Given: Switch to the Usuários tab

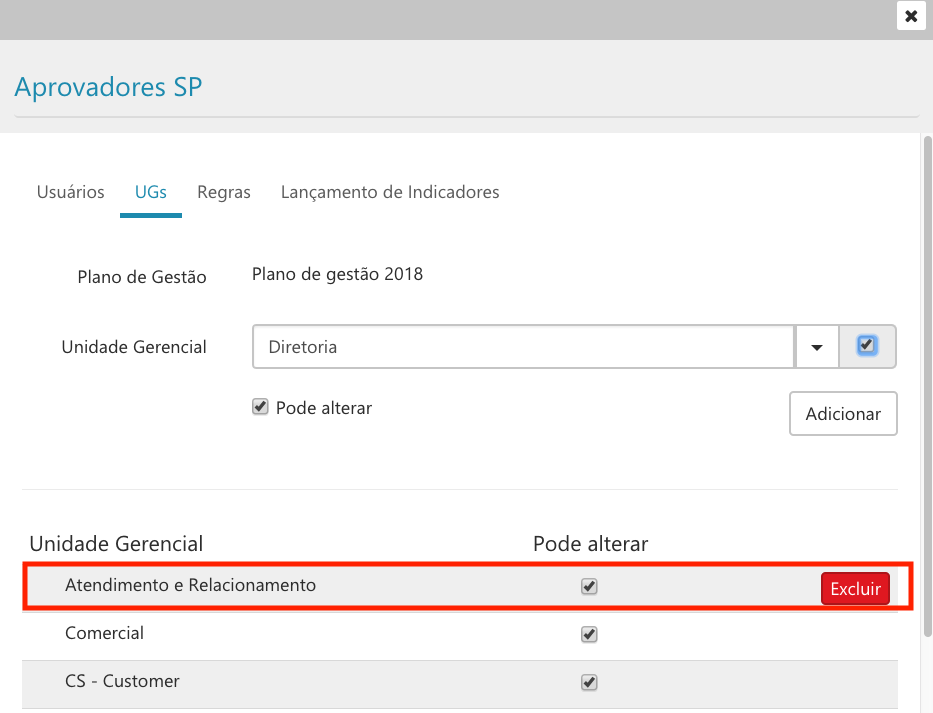Looking at the screenshot, I should click(x=70, y=192).
